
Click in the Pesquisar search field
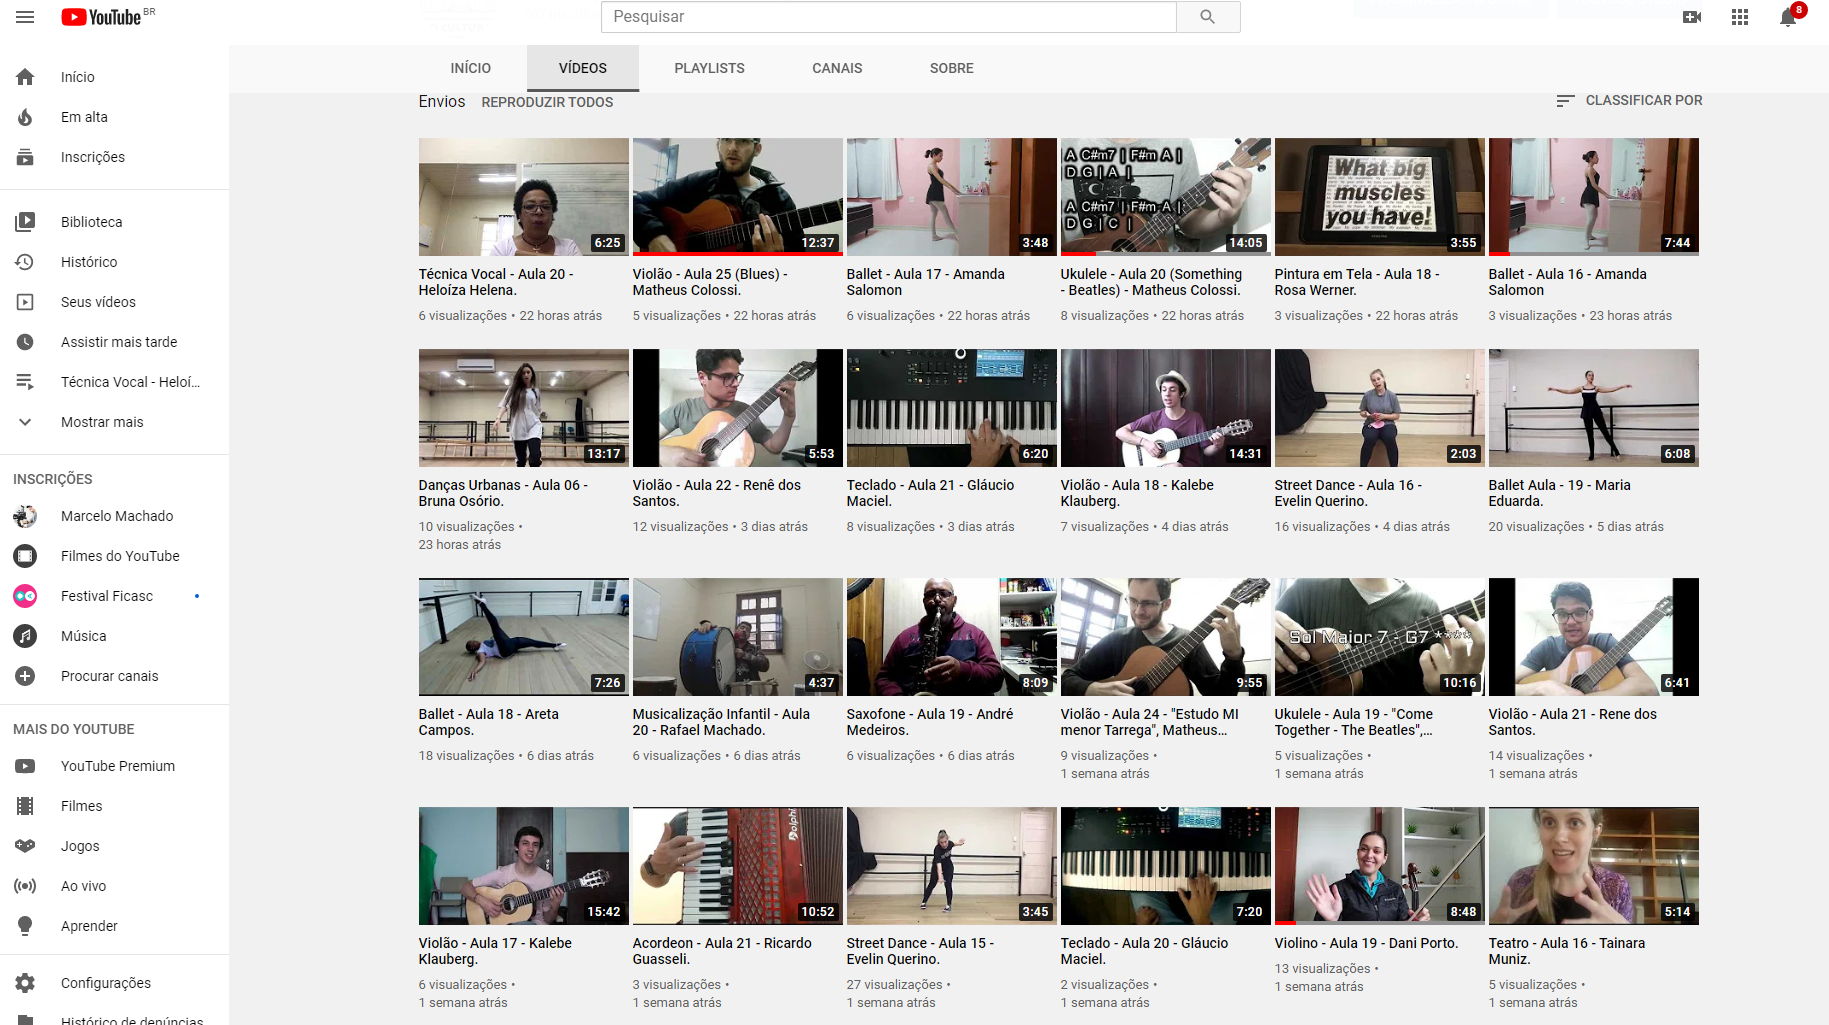tap(888, 17)
